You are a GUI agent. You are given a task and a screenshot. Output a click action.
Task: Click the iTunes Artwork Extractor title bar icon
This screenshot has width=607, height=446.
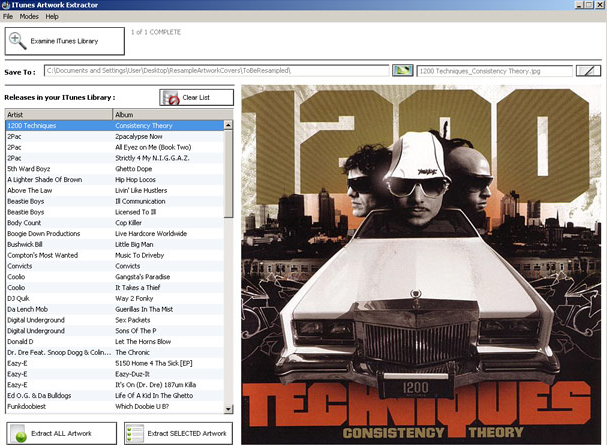[5, 5]
